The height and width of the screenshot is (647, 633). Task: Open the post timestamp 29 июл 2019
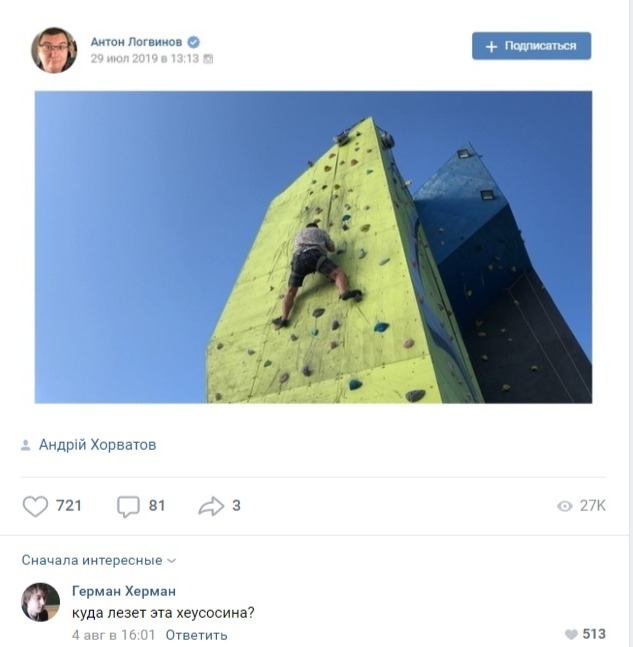click(x=145, y=59)
